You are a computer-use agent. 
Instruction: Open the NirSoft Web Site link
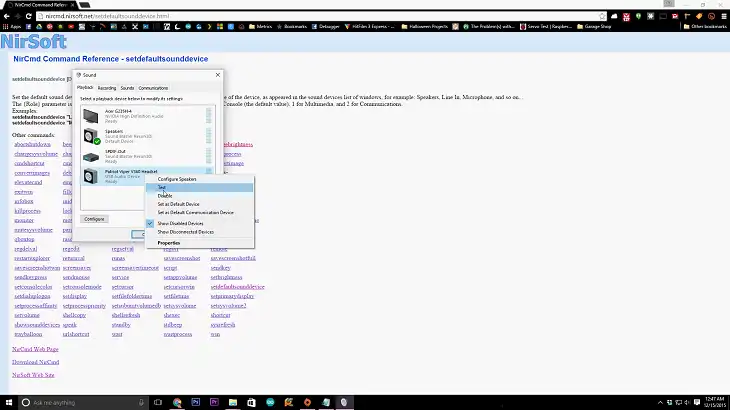coord(33,375)
